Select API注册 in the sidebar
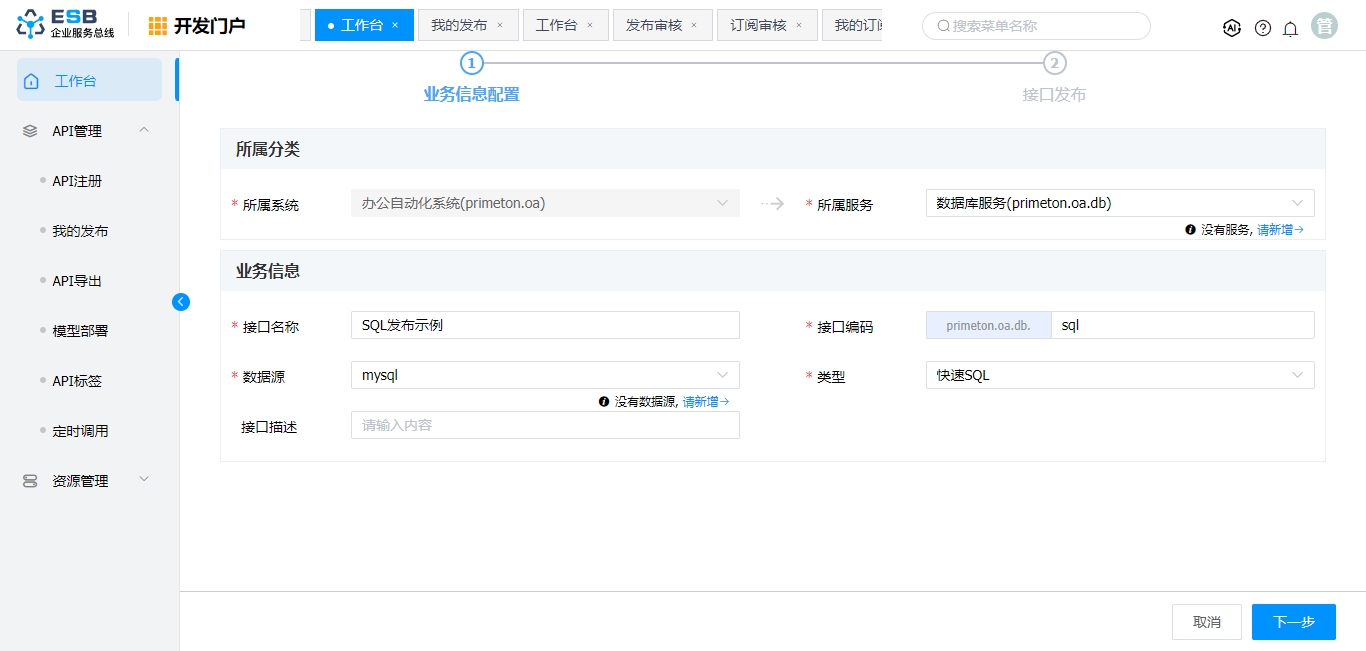The width and height of the screenshot is (1366, 651). coord(77,181)
